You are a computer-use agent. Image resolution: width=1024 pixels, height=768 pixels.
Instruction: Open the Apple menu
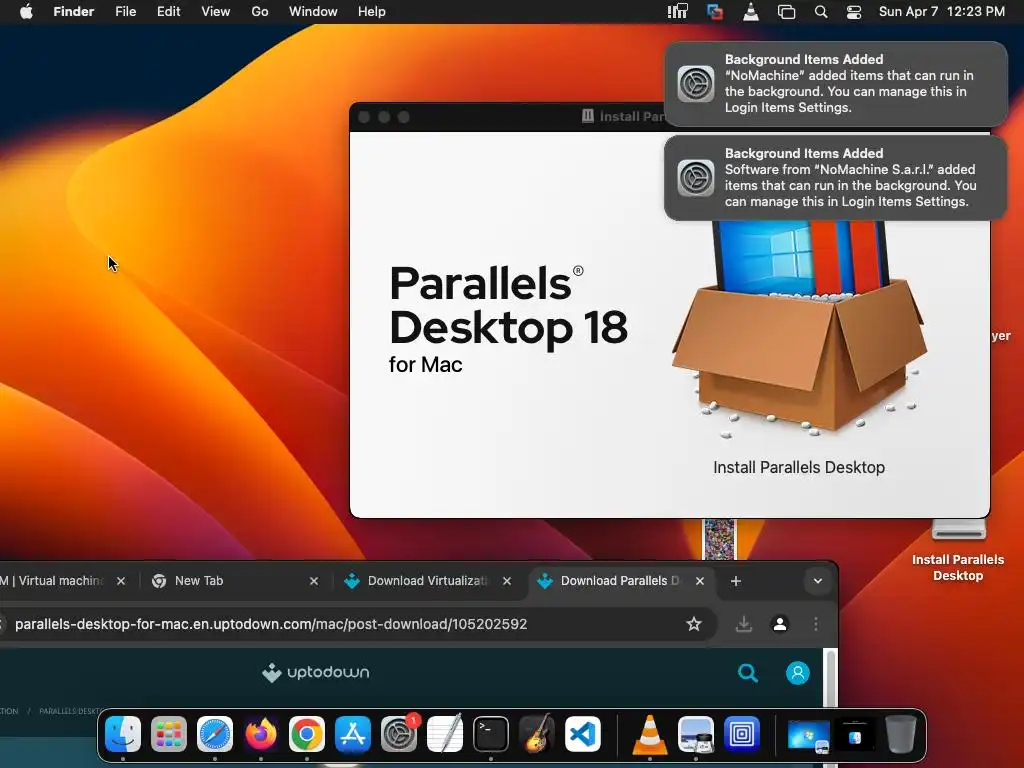26,12
